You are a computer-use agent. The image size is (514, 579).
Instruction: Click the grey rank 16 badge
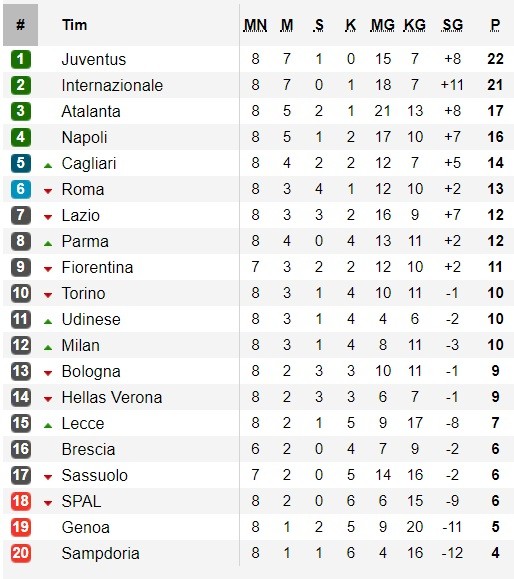coord(21,449)
